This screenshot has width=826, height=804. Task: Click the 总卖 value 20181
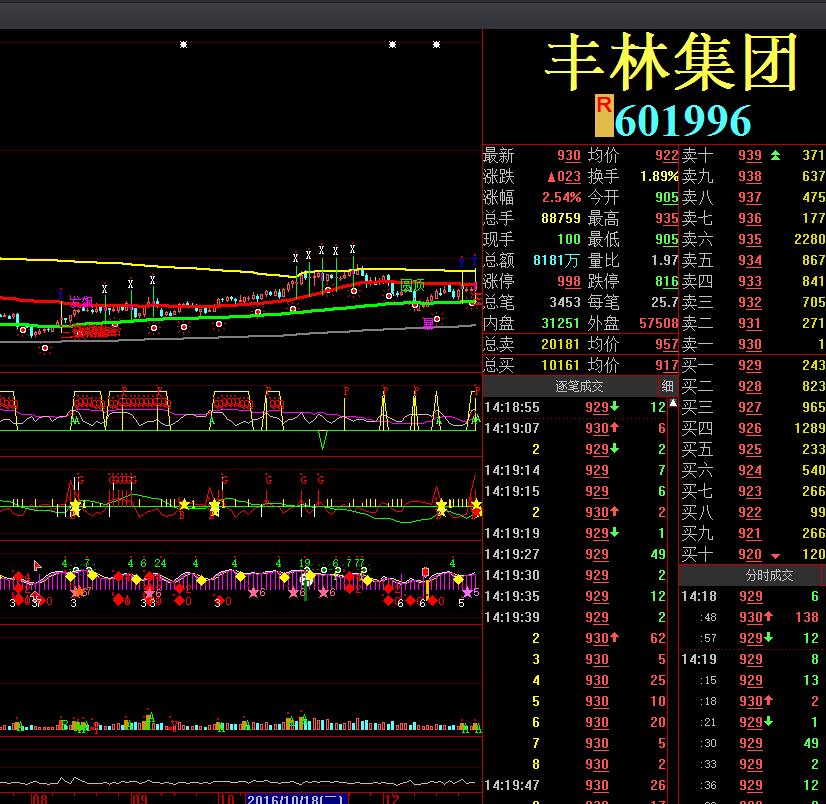pos(561,344)
